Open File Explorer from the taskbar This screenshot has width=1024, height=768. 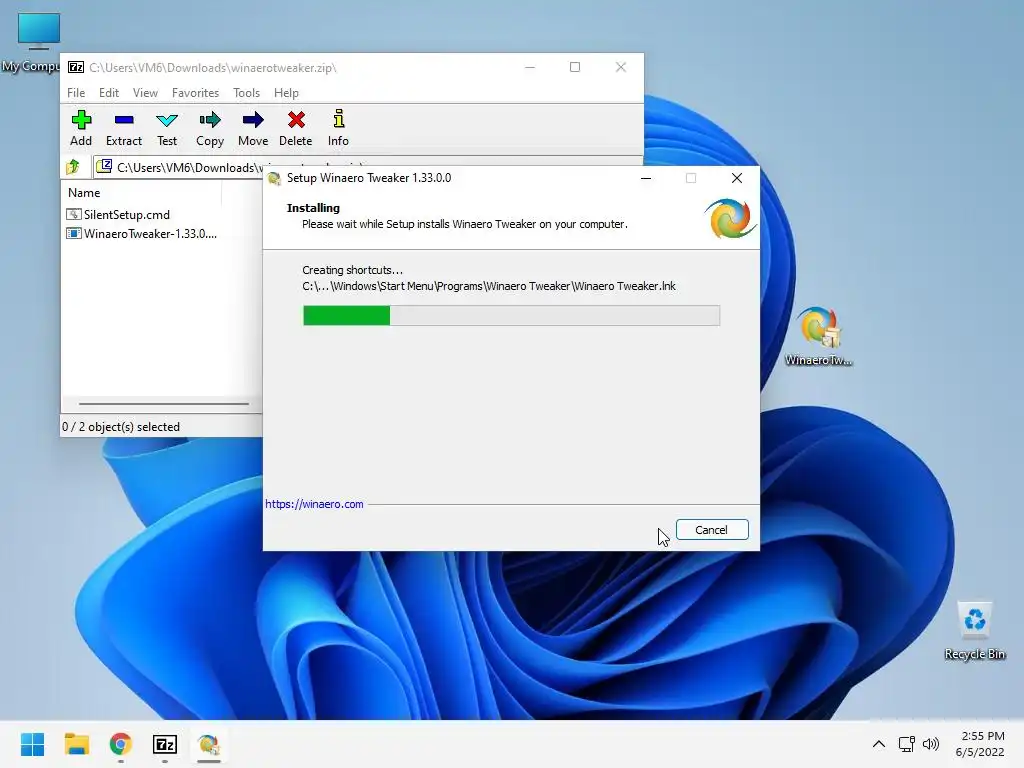tap(76, 744)
